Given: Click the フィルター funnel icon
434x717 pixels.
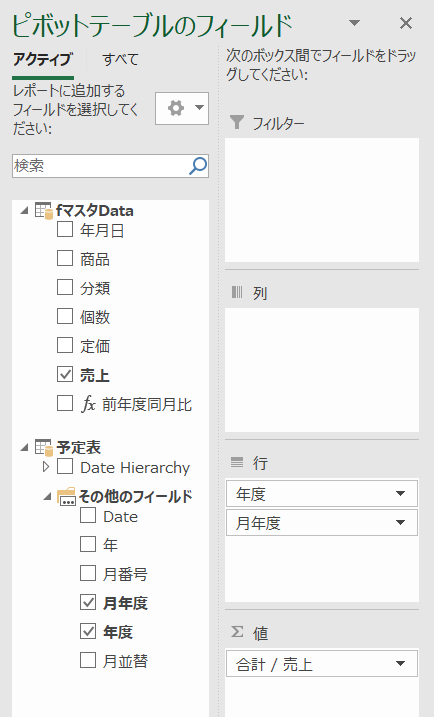Looking at the screenshot, I should click(237, 122).
